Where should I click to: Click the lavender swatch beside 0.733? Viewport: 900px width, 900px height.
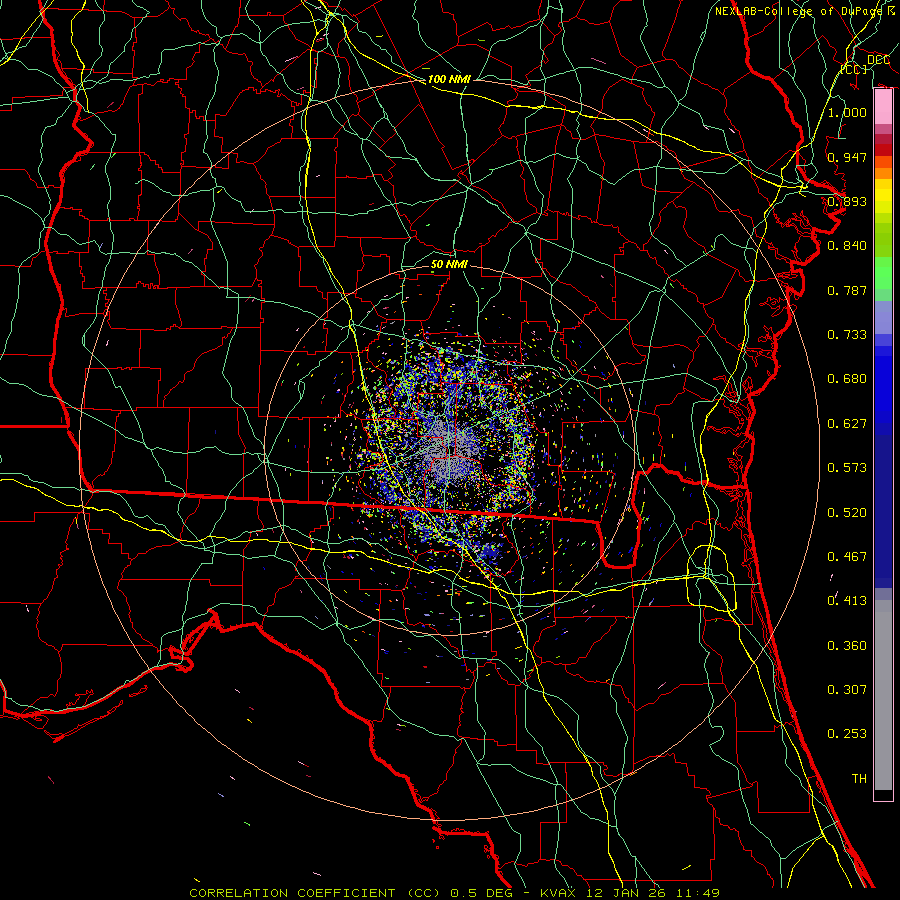883,317
